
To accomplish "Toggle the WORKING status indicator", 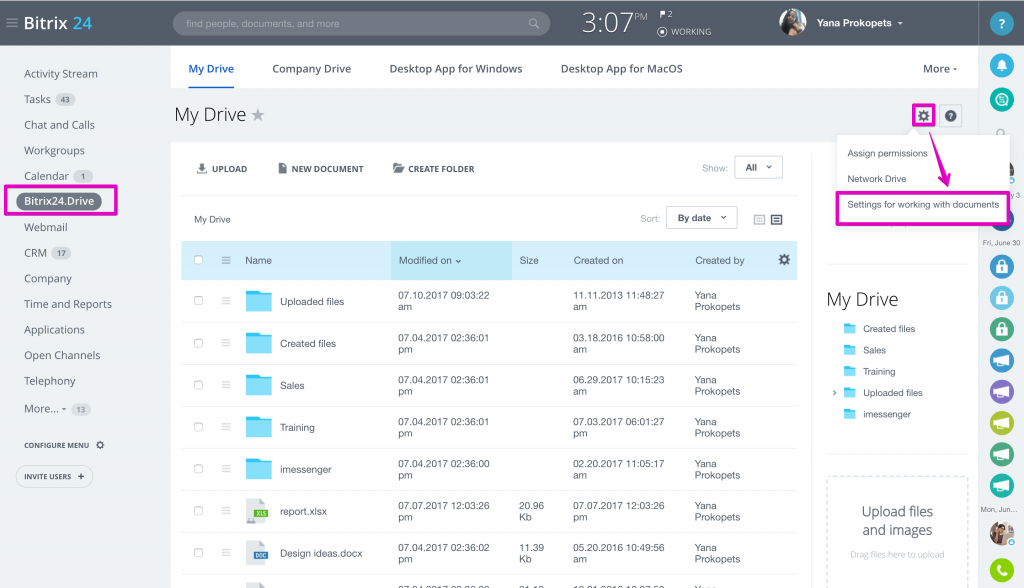I will tap(684, 31).
